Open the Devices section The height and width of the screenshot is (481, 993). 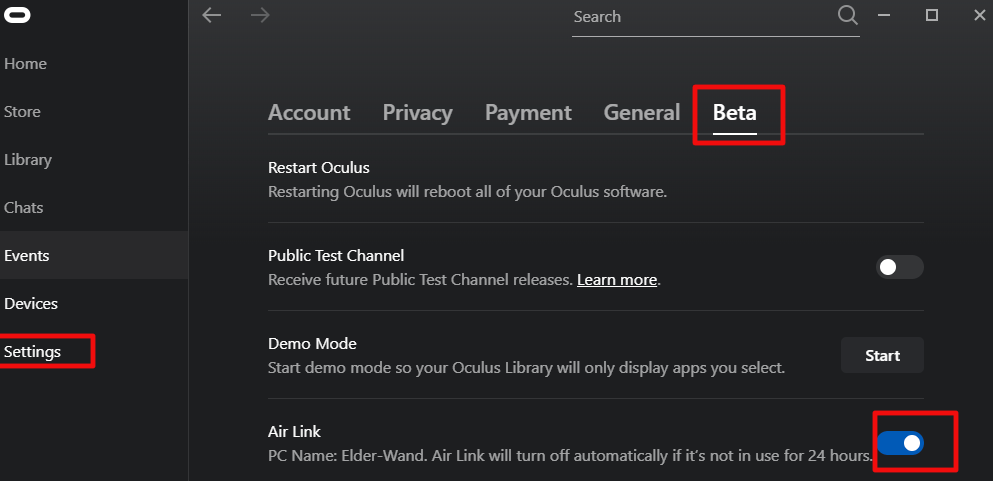[x=31, y=304]
